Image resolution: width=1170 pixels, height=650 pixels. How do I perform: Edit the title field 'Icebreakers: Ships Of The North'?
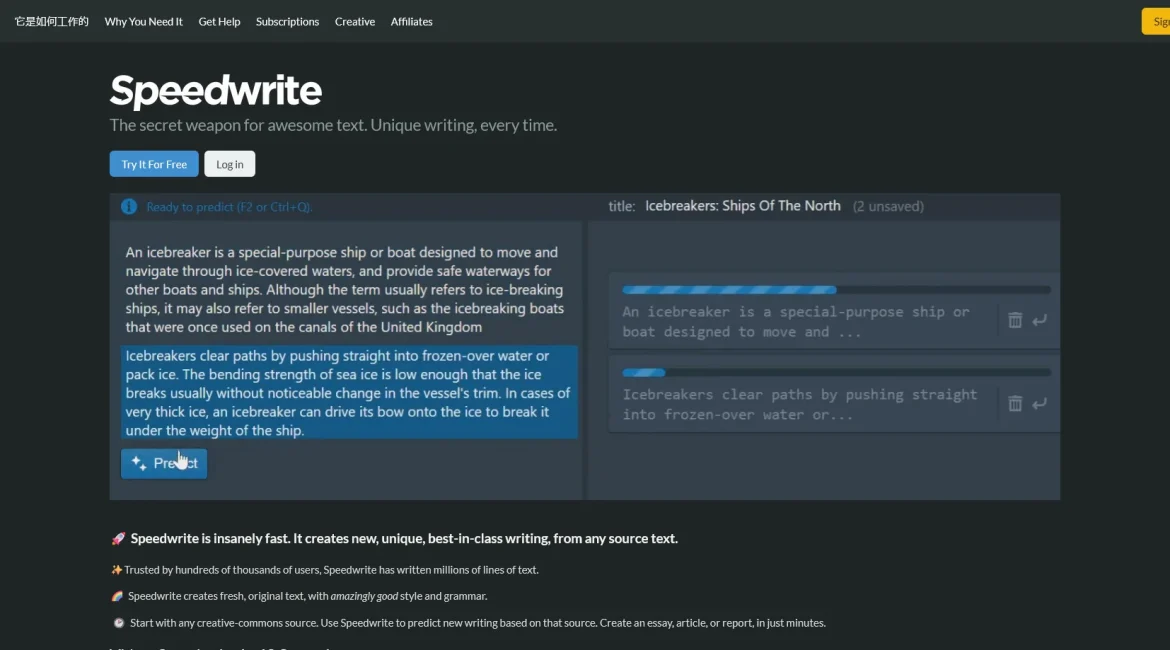[x=742, y=206]
